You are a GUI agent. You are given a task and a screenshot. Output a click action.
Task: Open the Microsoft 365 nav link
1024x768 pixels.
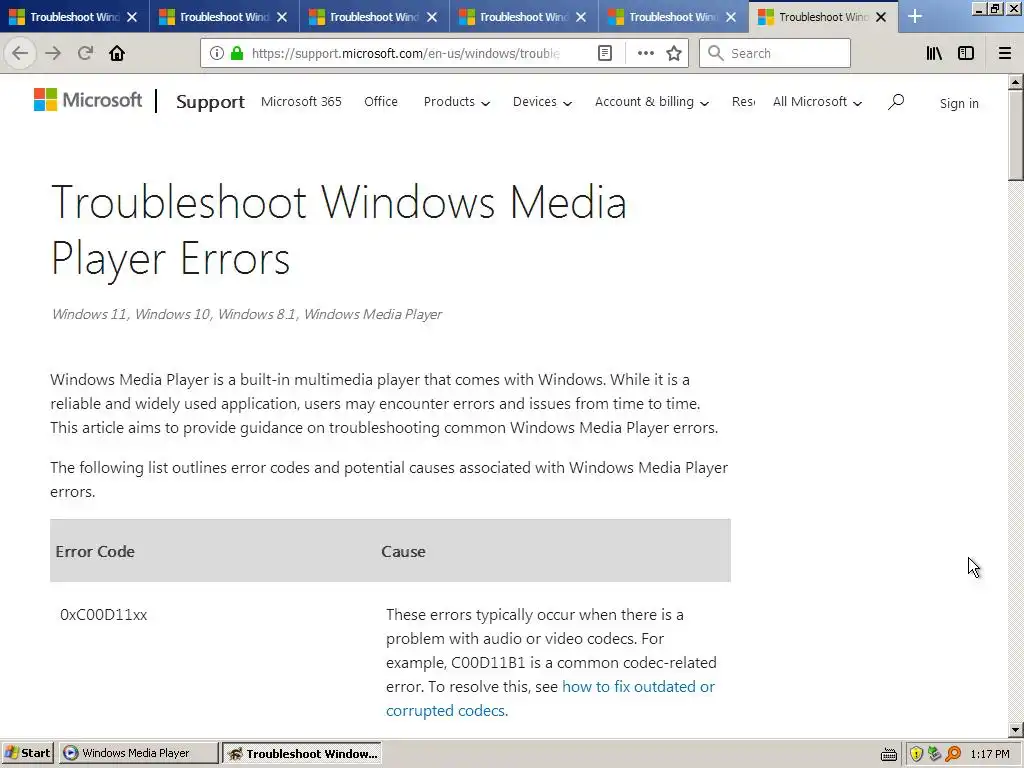point(301,102)
